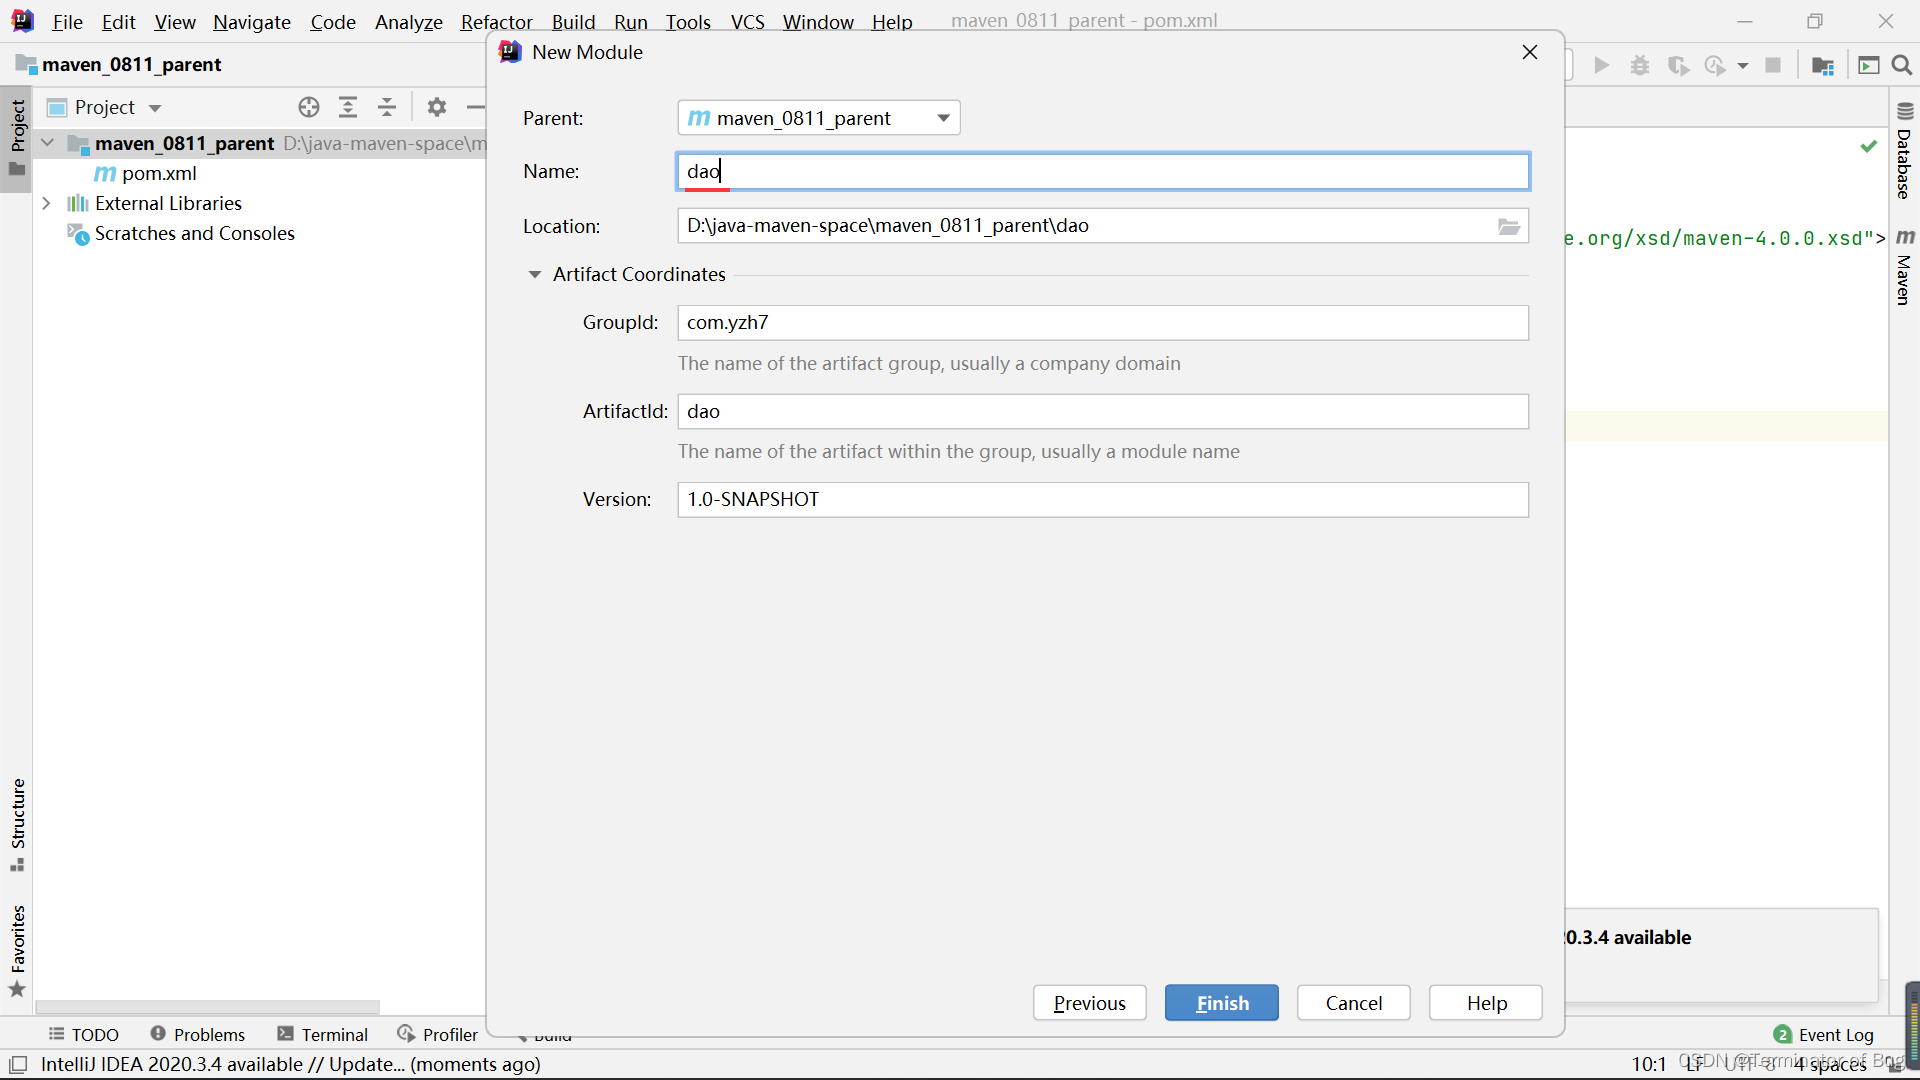Toggle the Project side tab

[x=17, y=137]
